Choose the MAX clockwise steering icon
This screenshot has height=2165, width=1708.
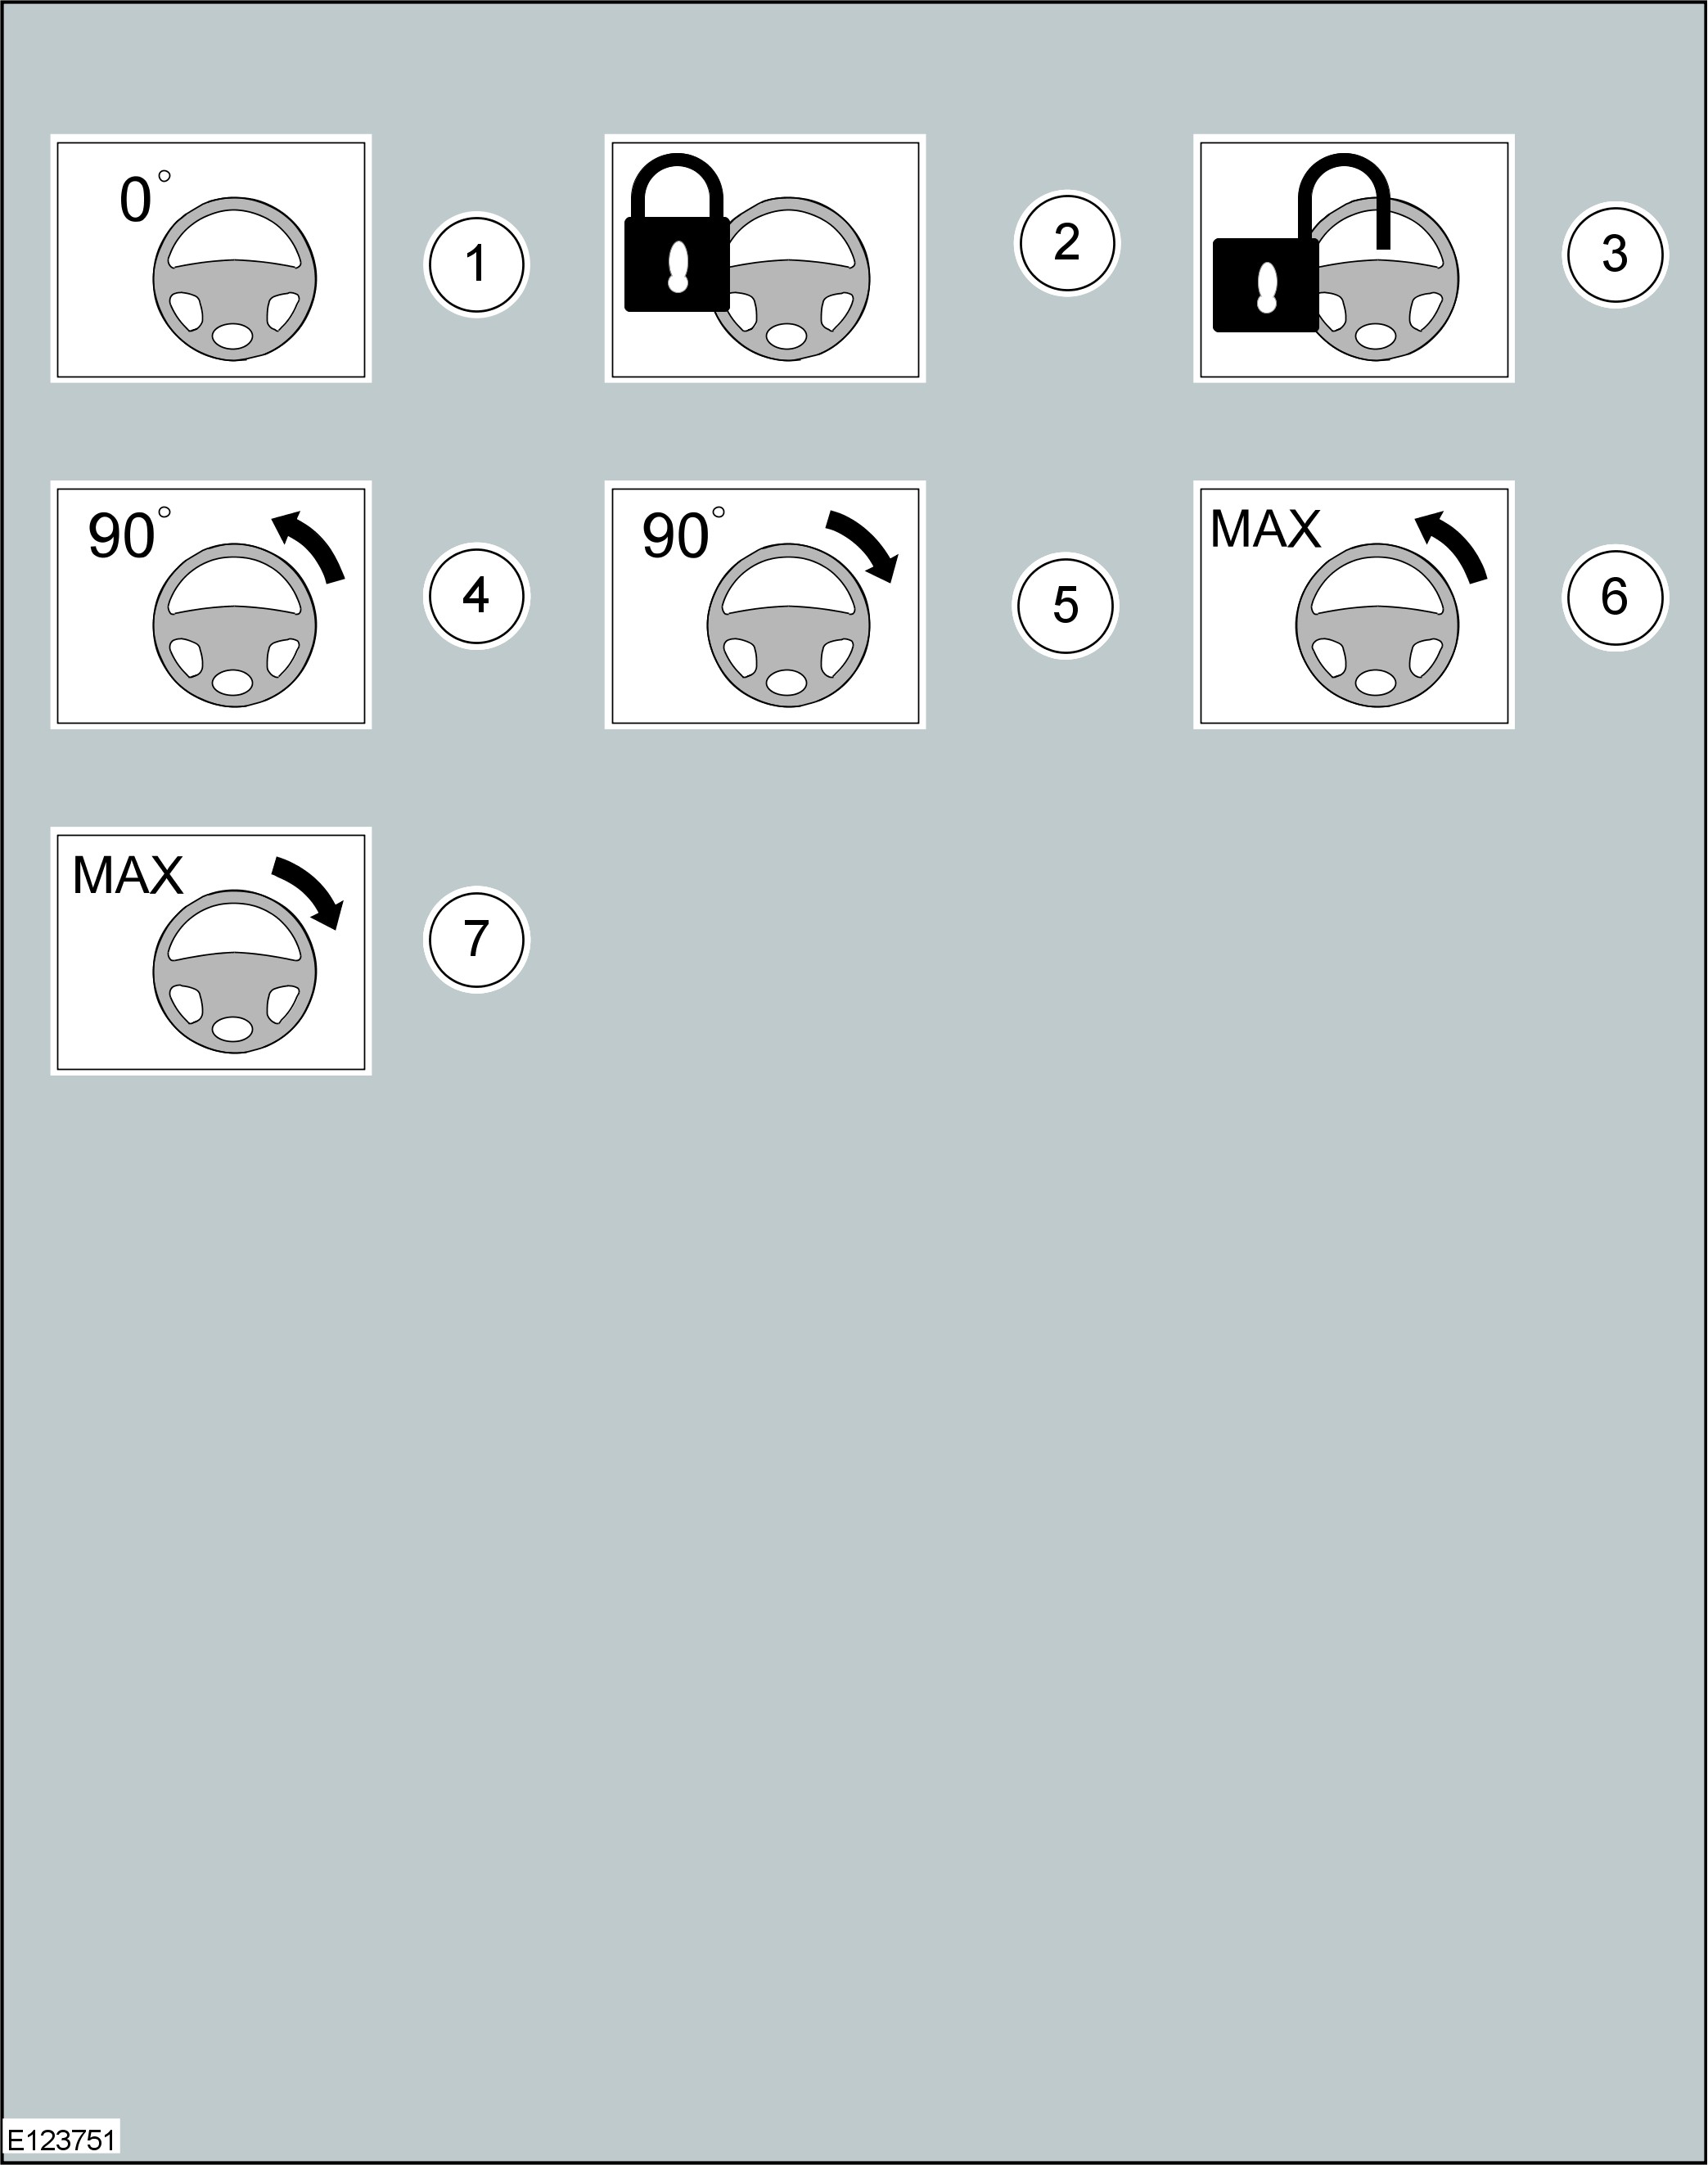211,951
